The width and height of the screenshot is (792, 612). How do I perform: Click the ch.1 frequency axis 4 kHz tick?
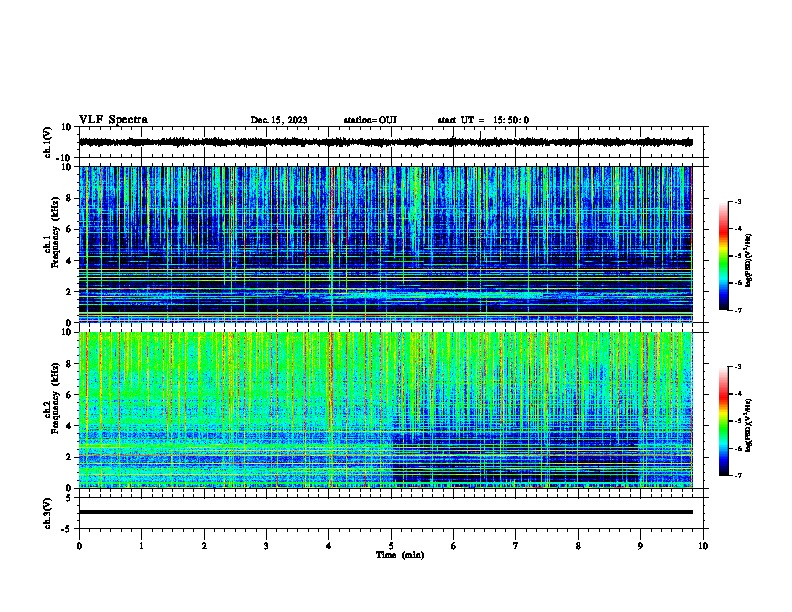[x=69, y=261]
